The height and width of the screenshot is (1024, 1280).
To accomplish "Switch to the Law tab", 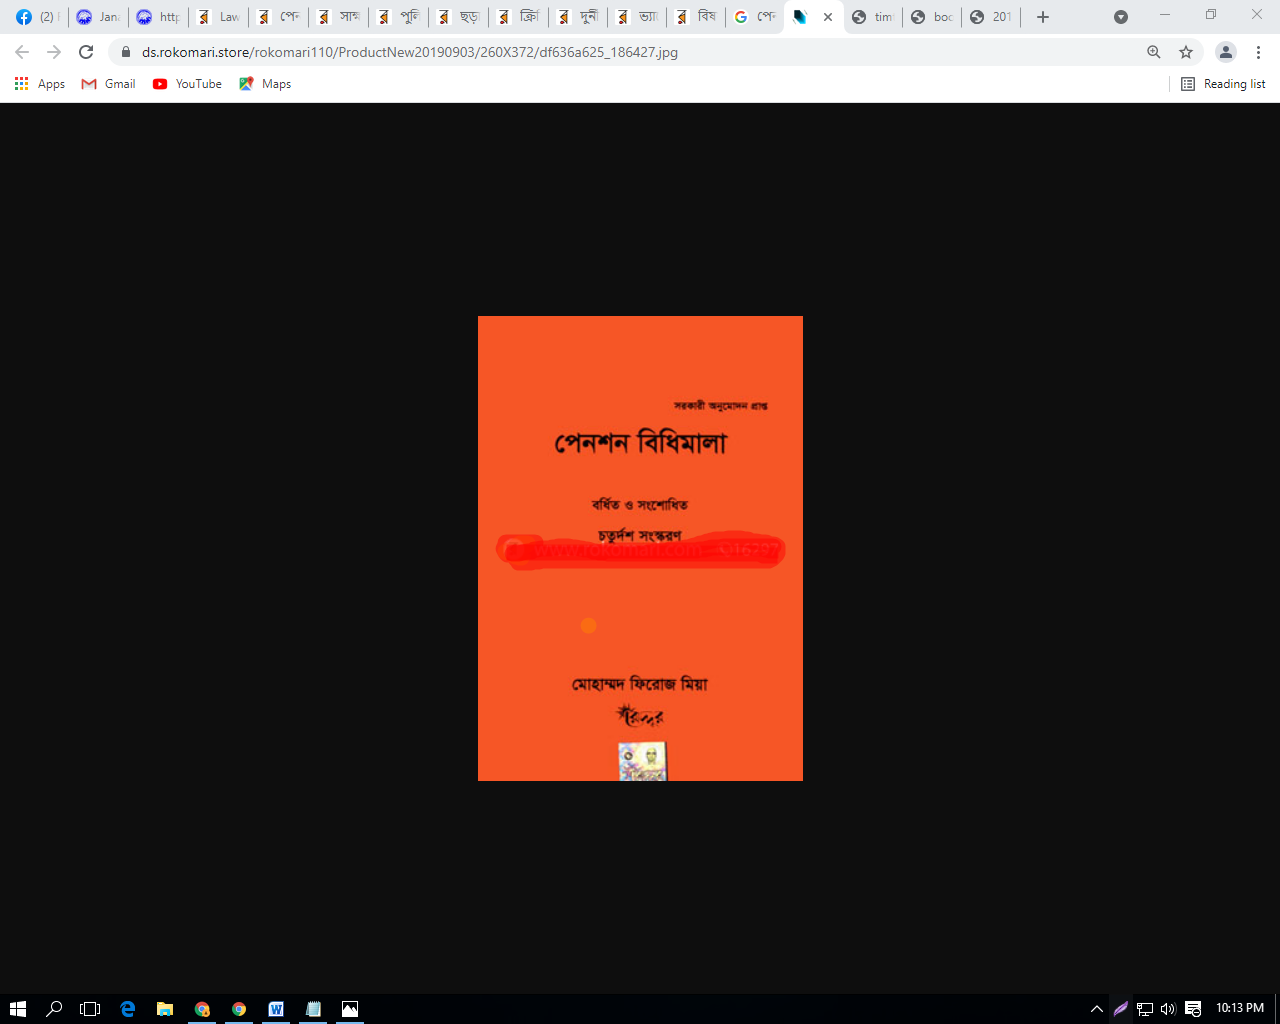I will (219, 17).
